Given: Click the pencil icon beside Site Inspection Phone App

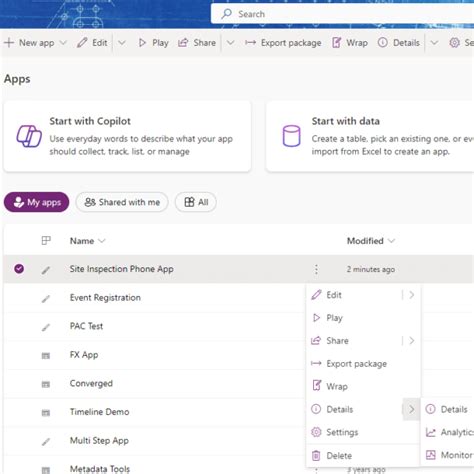Looking at the screenshot, I should tap(46, 270).
